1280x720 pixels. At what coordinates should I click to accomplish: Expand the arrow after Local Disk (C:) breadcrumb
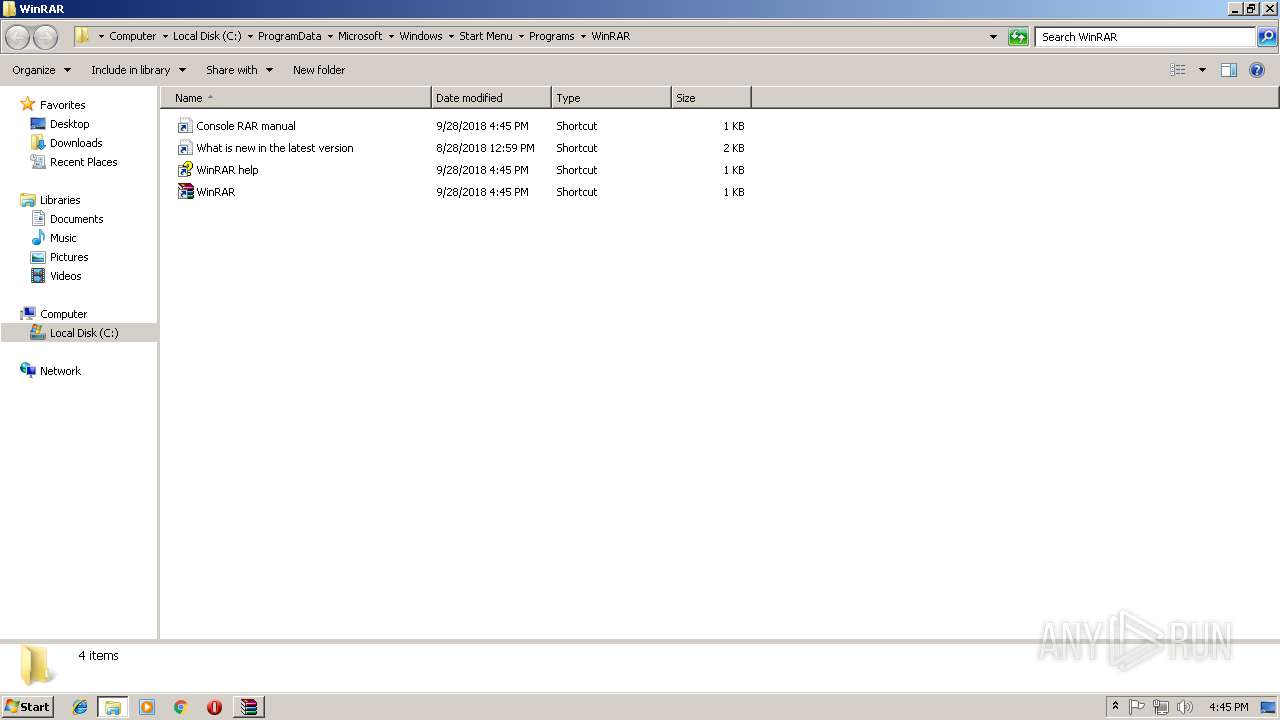[x=250, y=37]
